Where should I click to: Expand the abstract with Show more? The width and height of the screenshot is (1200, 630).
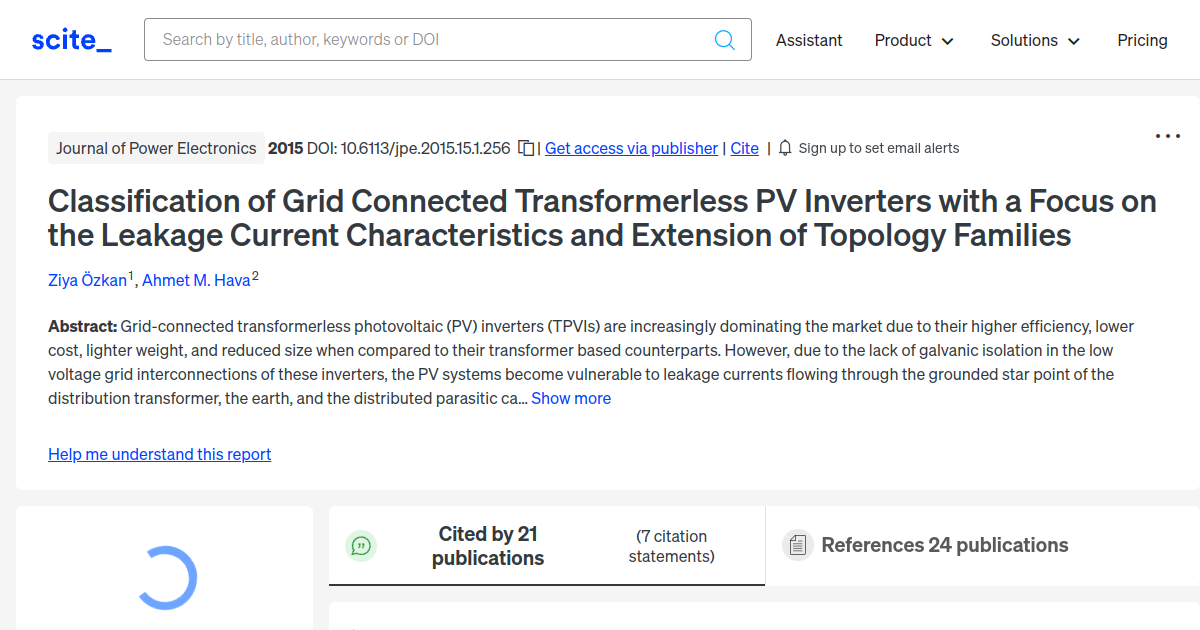pos(571,397)
